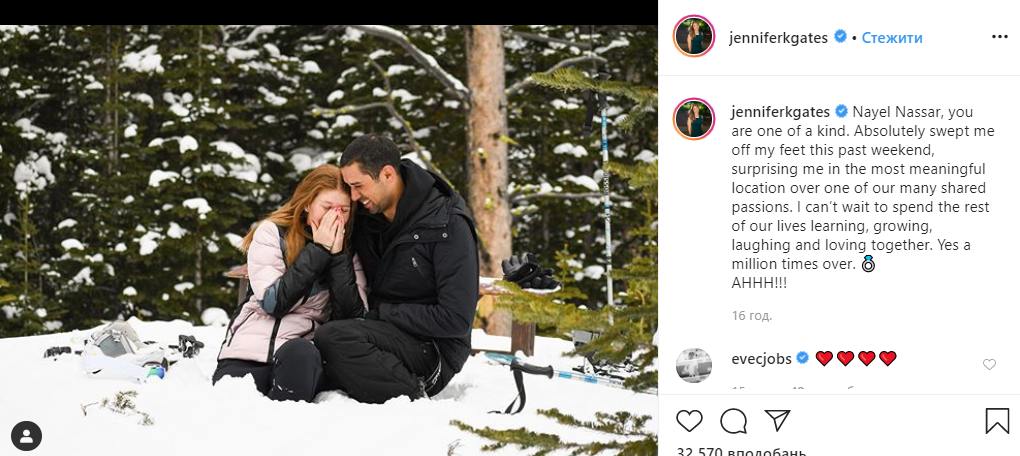Screen dimensions: 1020x456
Task: View the likes count "вподобань" list
Action: (x=741, y=452)
